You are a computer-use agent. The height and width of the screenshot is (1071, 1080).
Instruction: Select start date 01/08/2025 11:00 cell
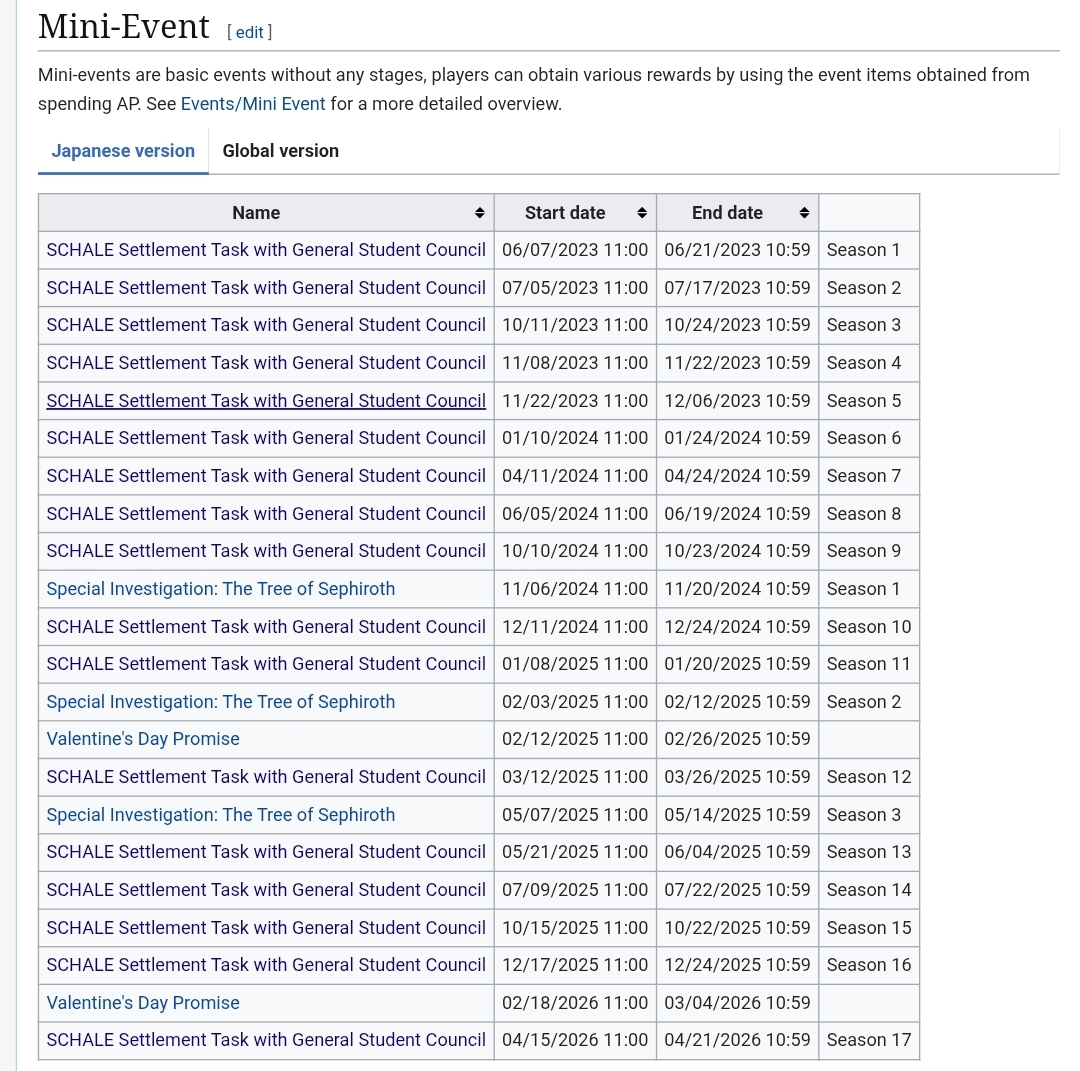[x=575, y=664]
